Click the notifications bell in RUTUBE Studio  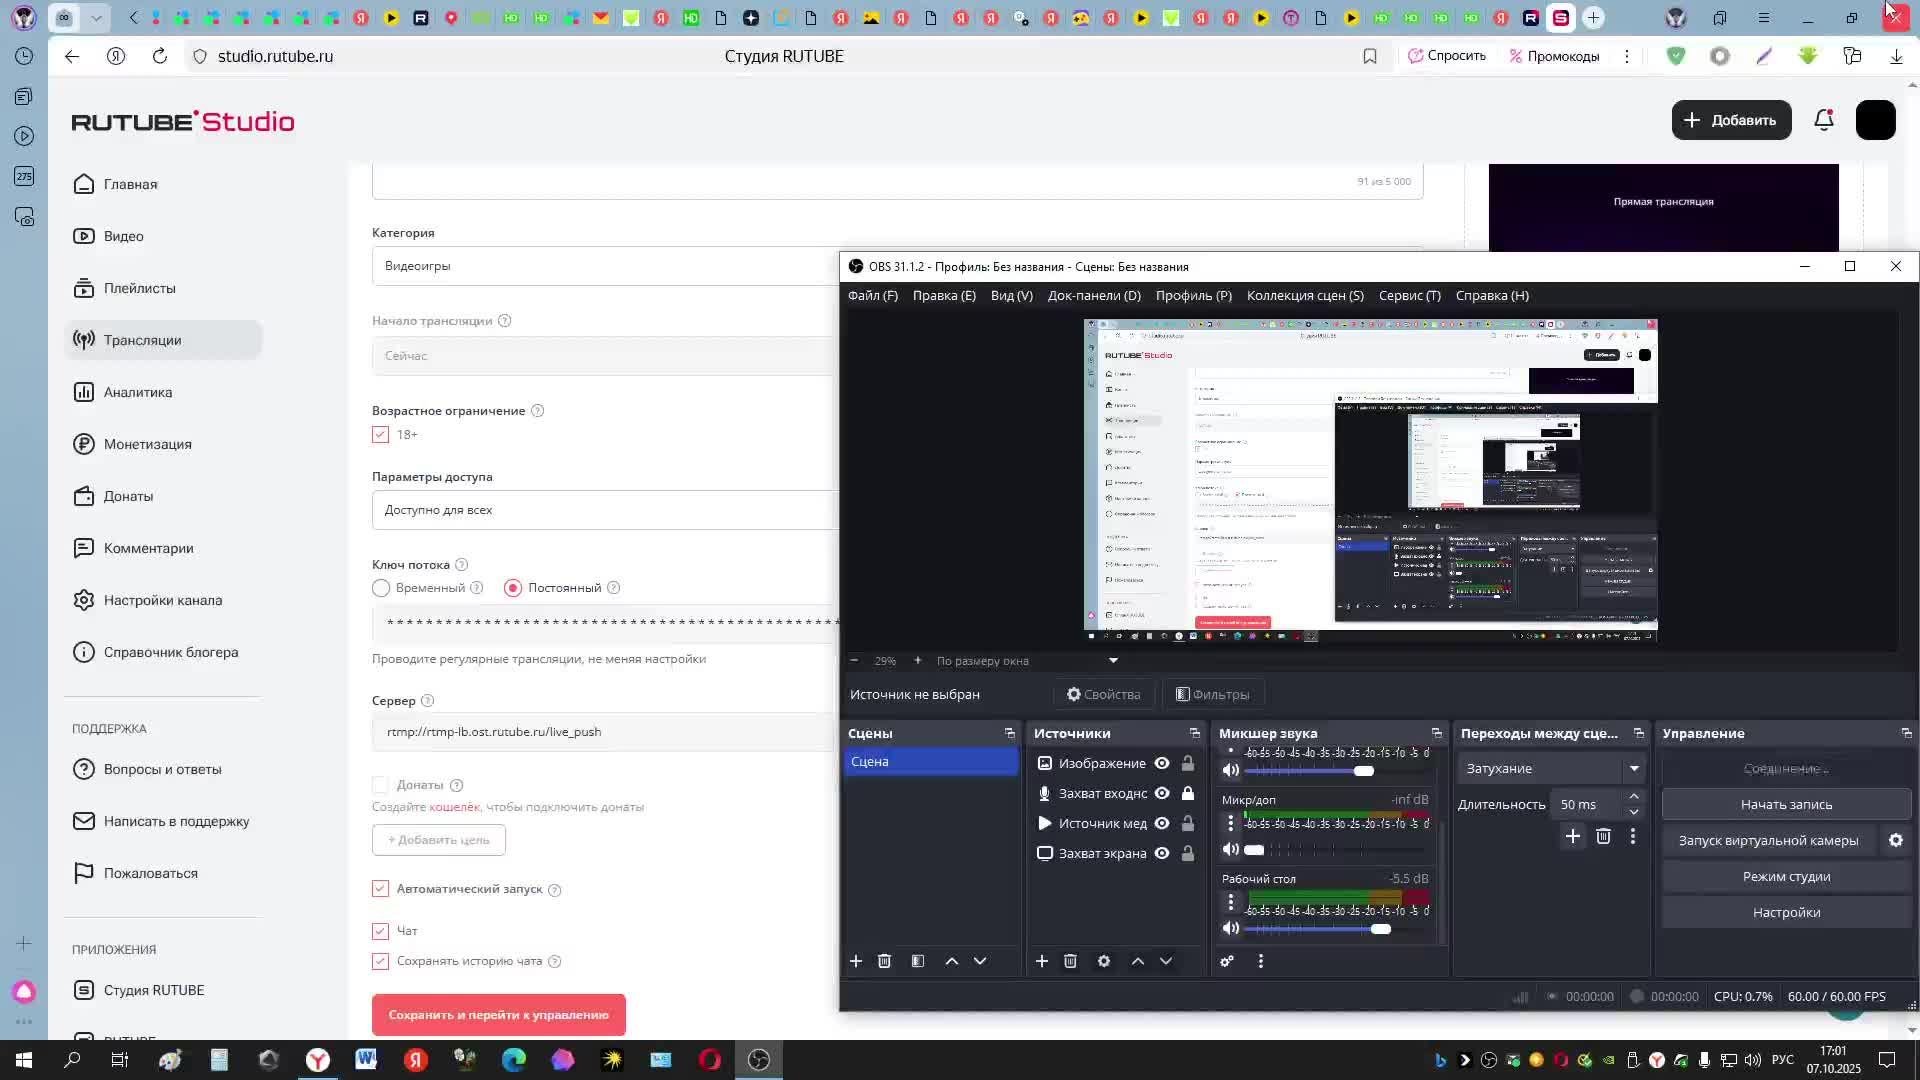tap(1824, 120)
